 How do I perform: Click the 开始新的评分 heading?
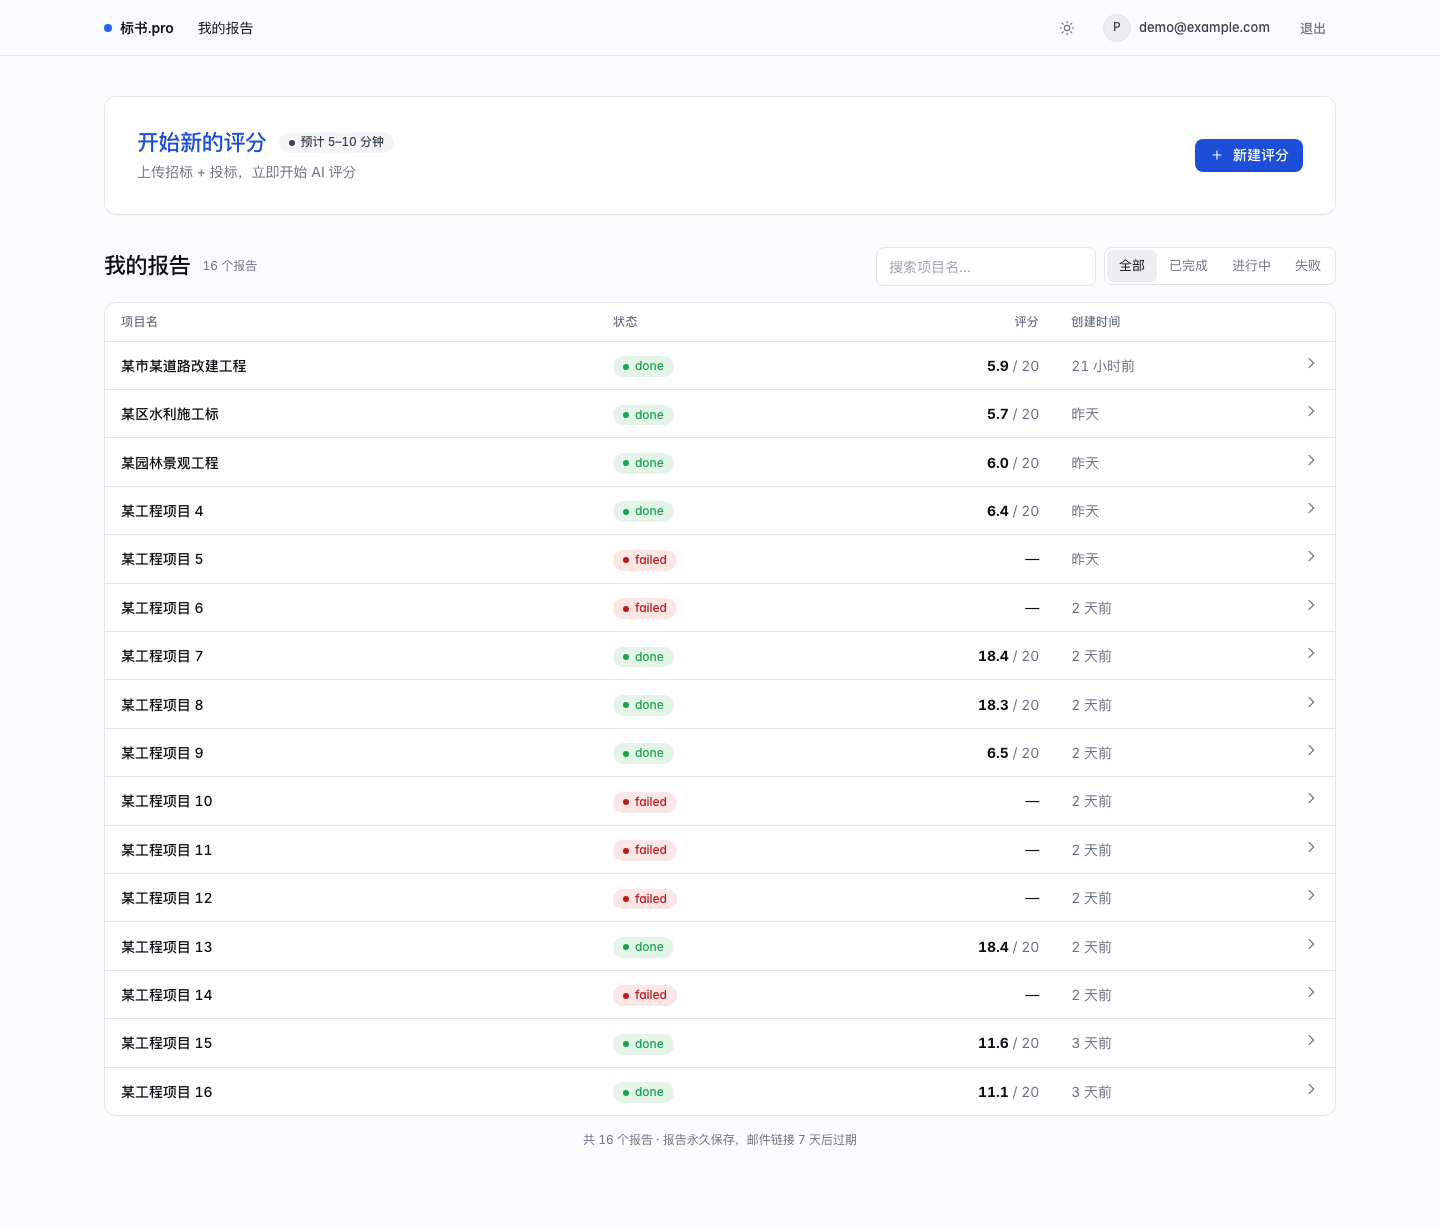pos(202,142)
